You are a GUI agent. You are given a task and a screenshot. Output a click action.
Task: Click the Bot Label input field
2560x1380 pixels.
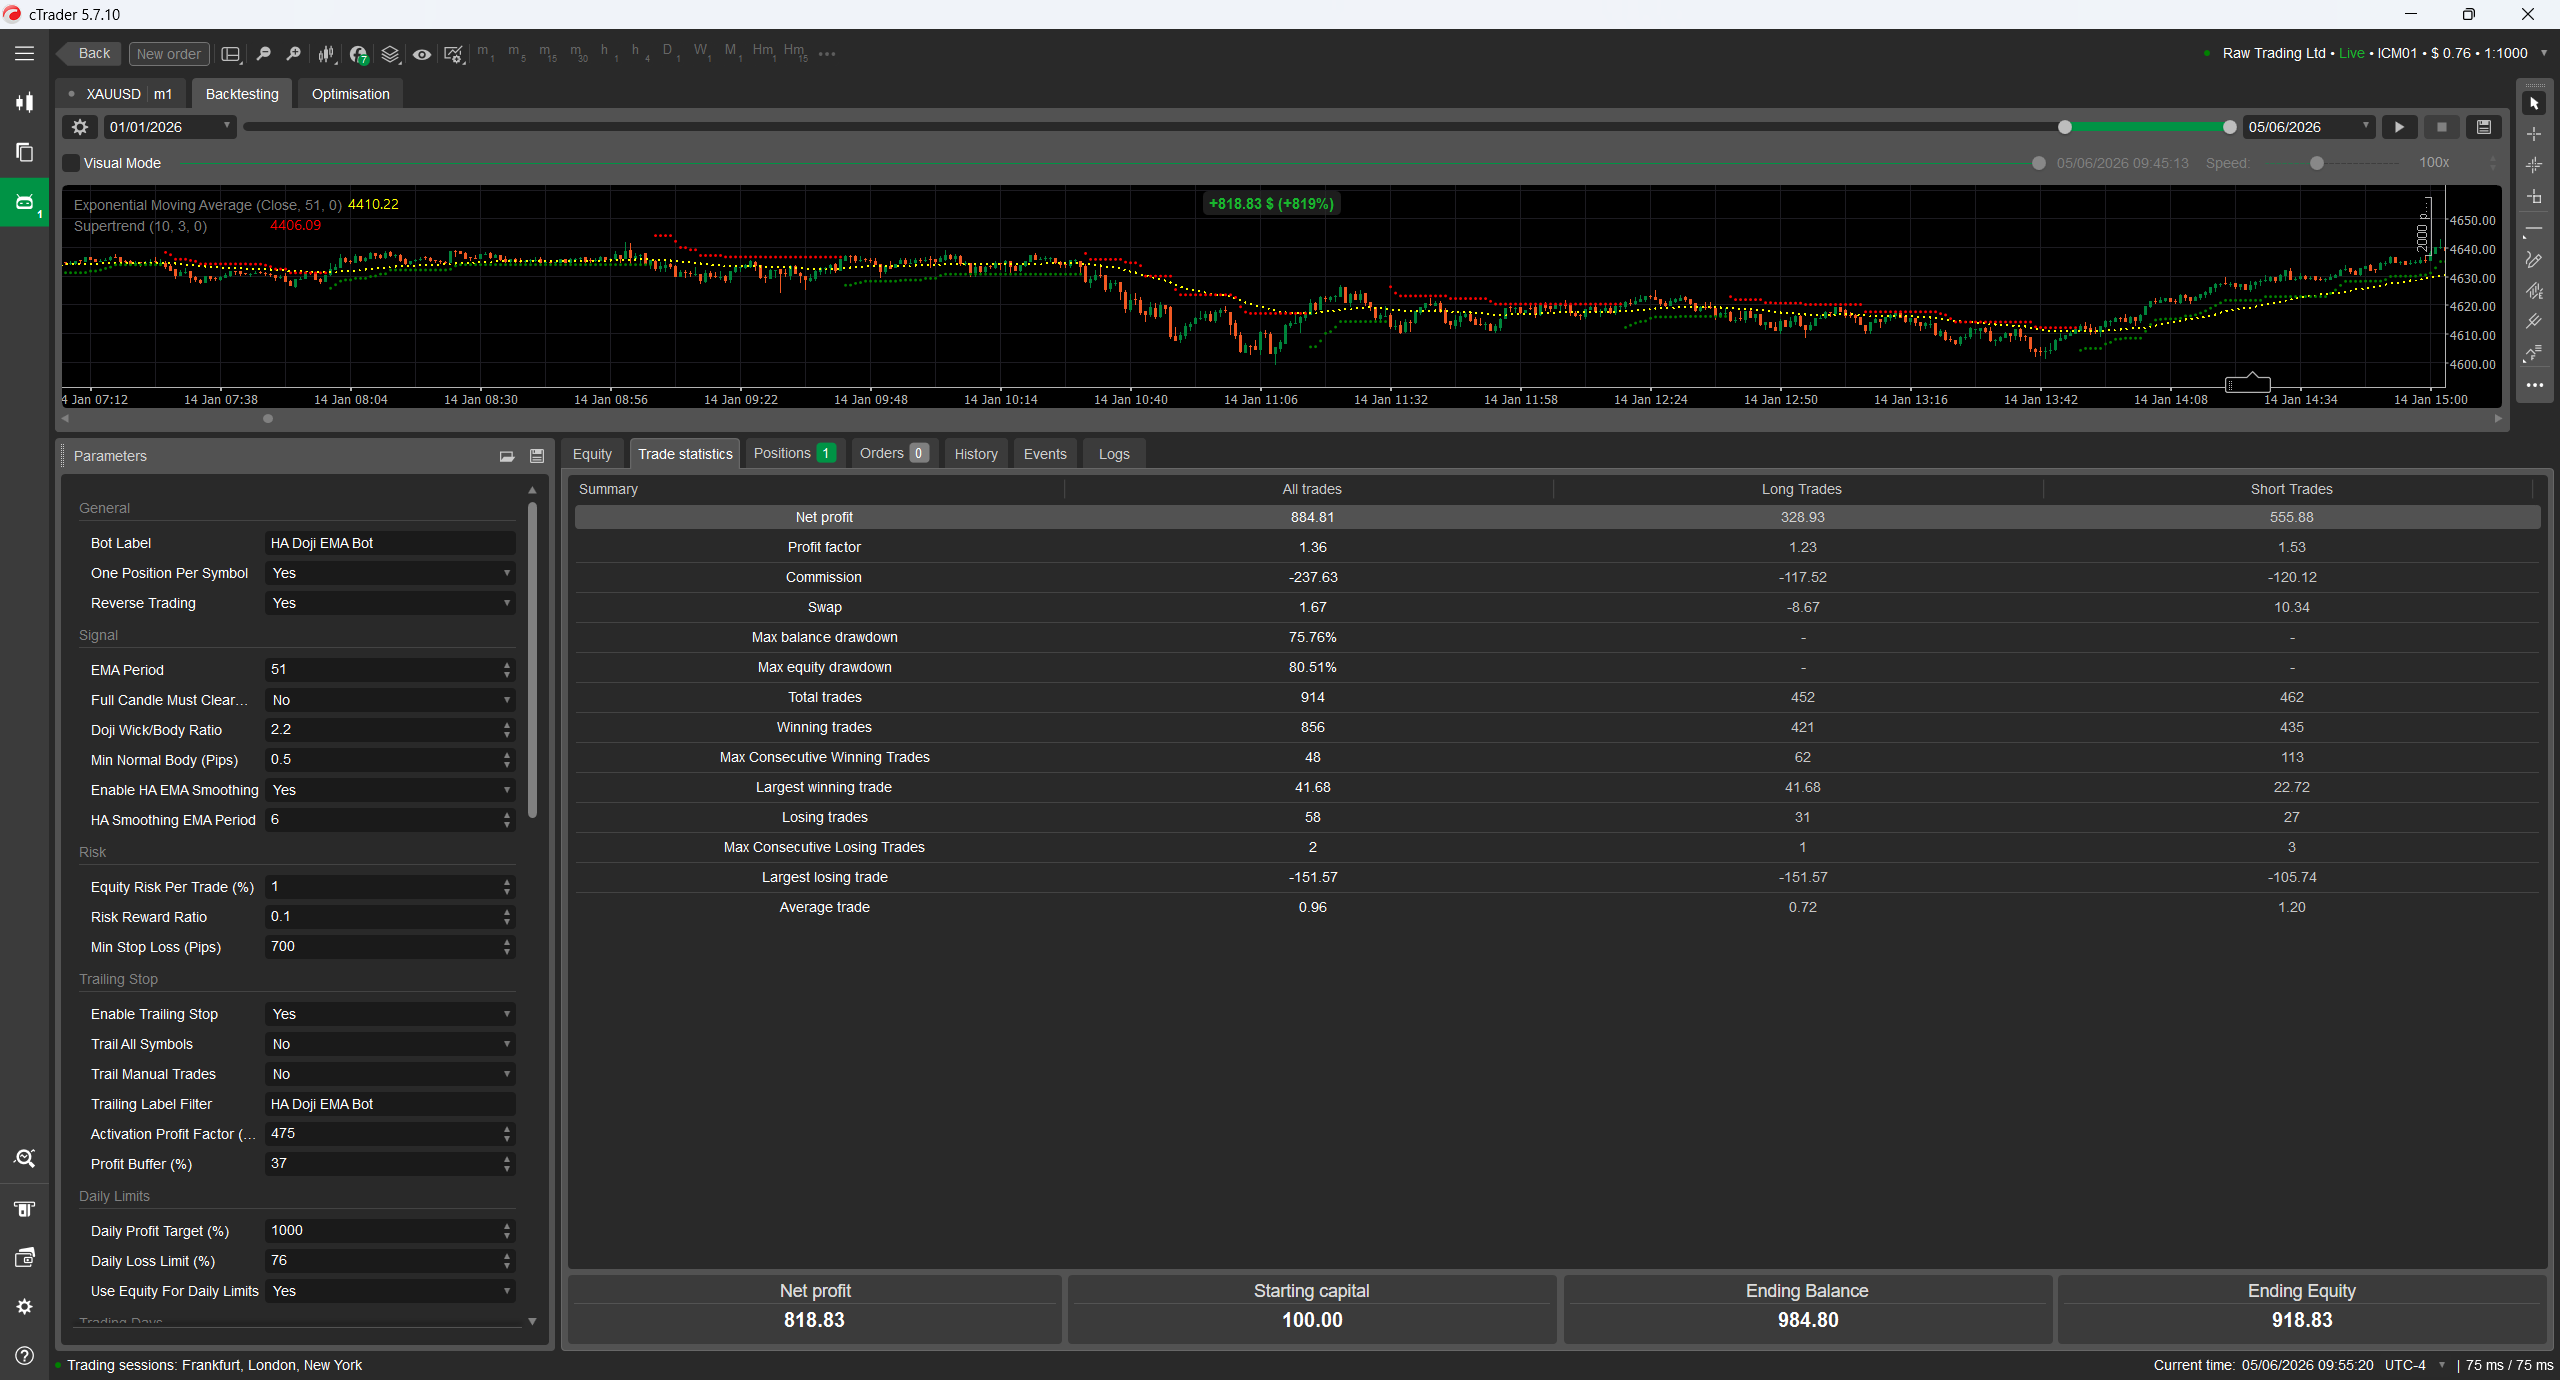(390, 543)
